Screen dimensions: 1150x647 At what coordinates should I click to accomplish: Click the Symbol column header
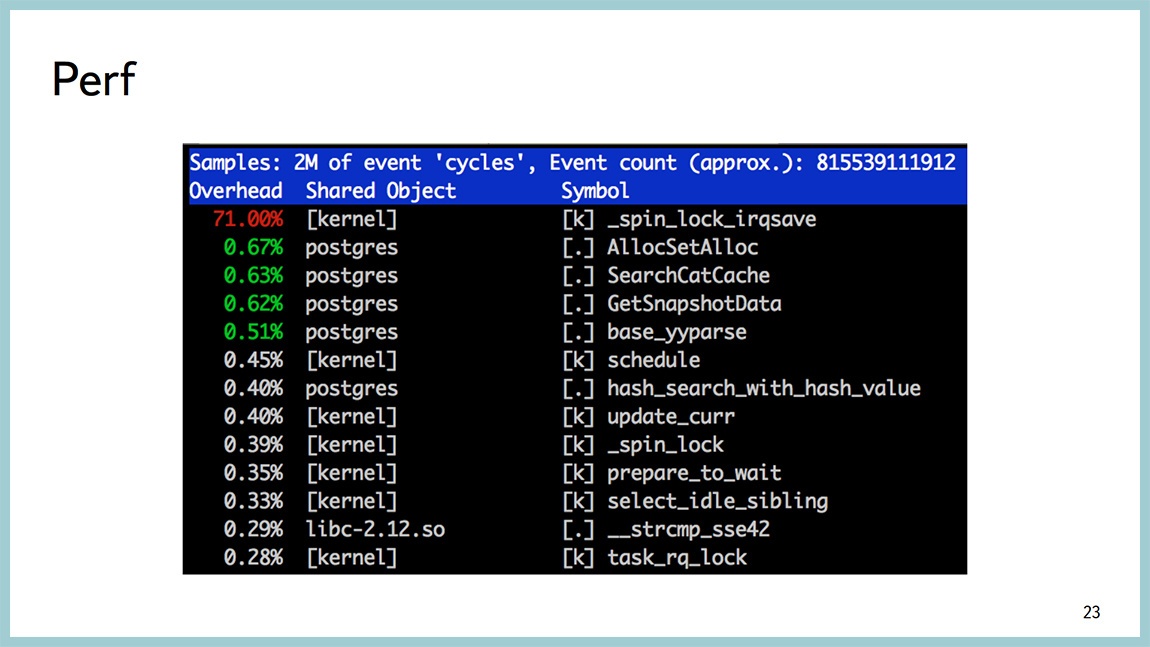(x=595, y=190)
